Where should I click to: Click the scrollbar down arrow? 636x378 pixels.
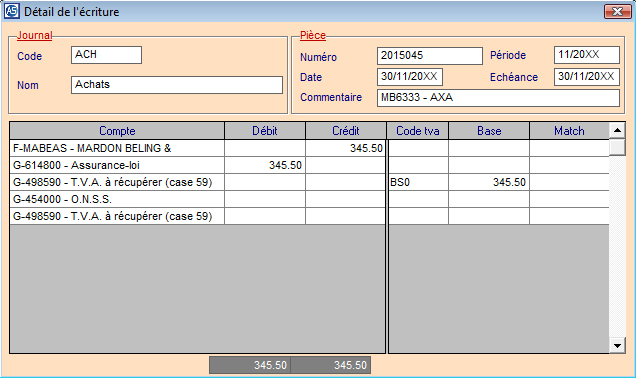pos(617,346)
